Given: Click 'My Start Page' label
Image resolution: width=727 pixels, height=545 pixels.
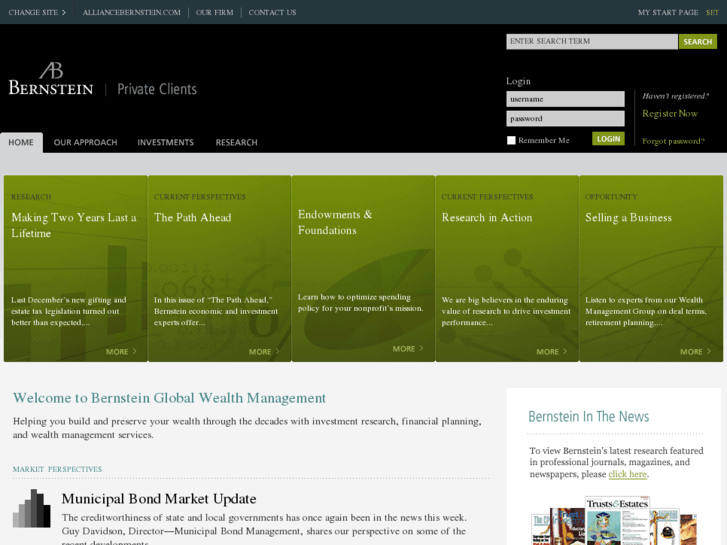Looking at the screenshot, I should pyautogui.click(x=668, y=13).
